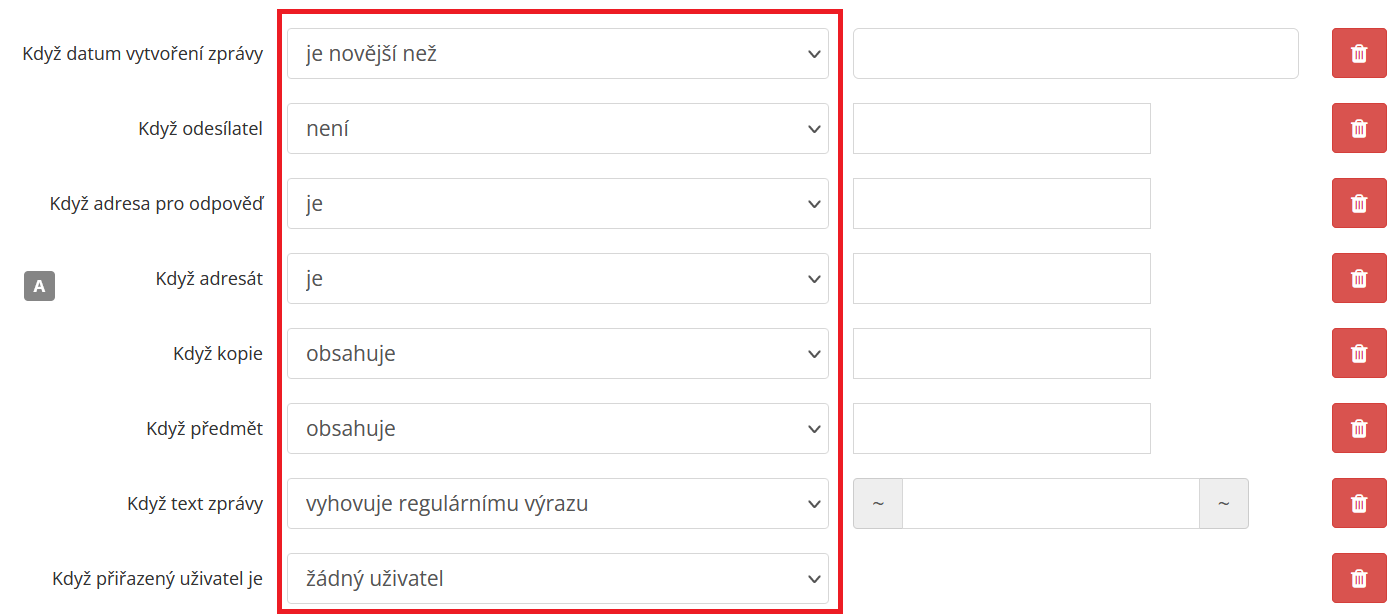The height and width of the screenshot is (615, 1399).
Task: Click the message creation date value field
Action: pyautogui.click(x=1075, y=53)
